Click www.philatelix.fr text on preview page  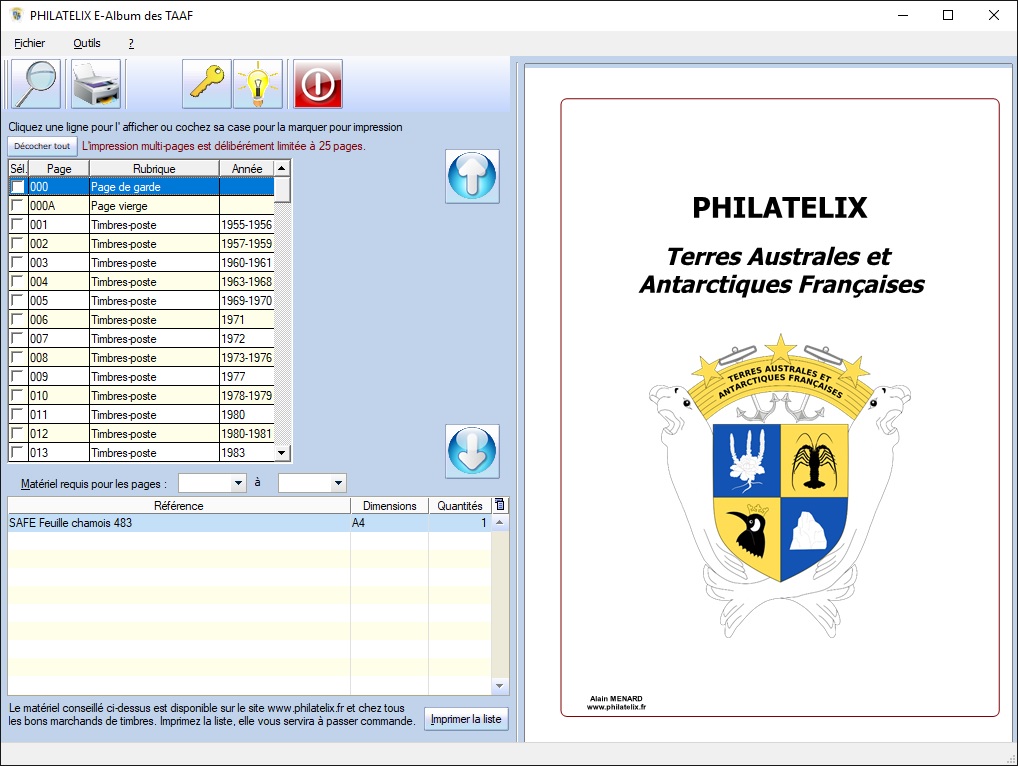(616, 707)
